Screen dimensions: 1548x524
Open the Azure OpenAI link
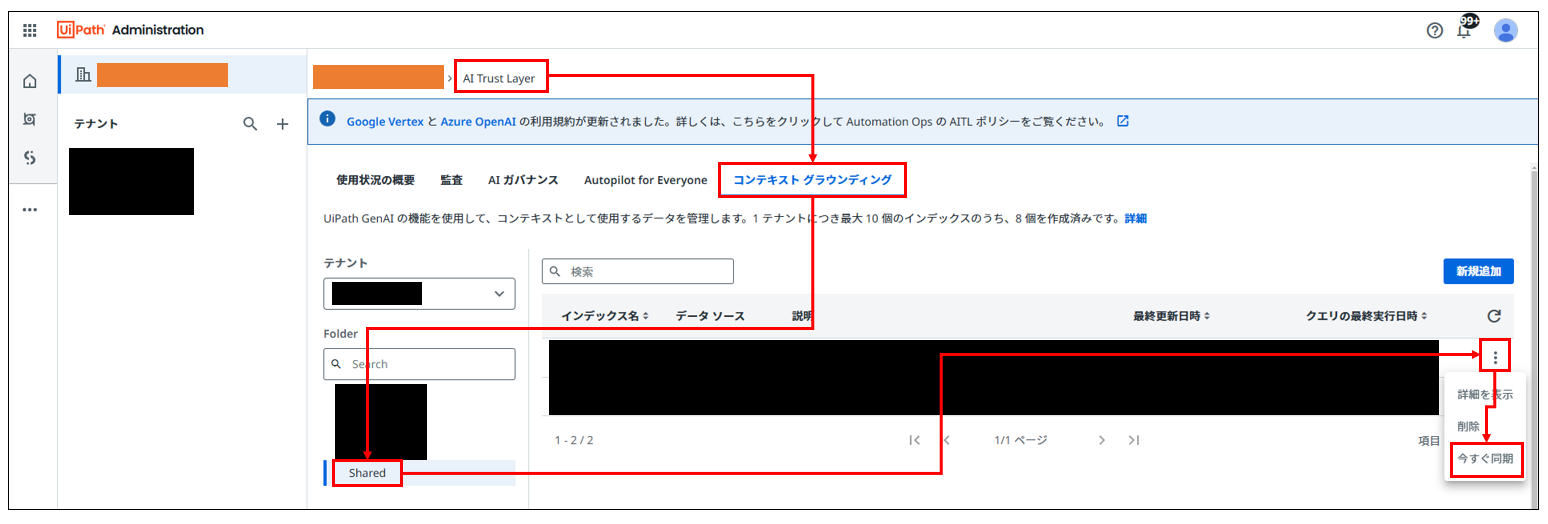478,121
